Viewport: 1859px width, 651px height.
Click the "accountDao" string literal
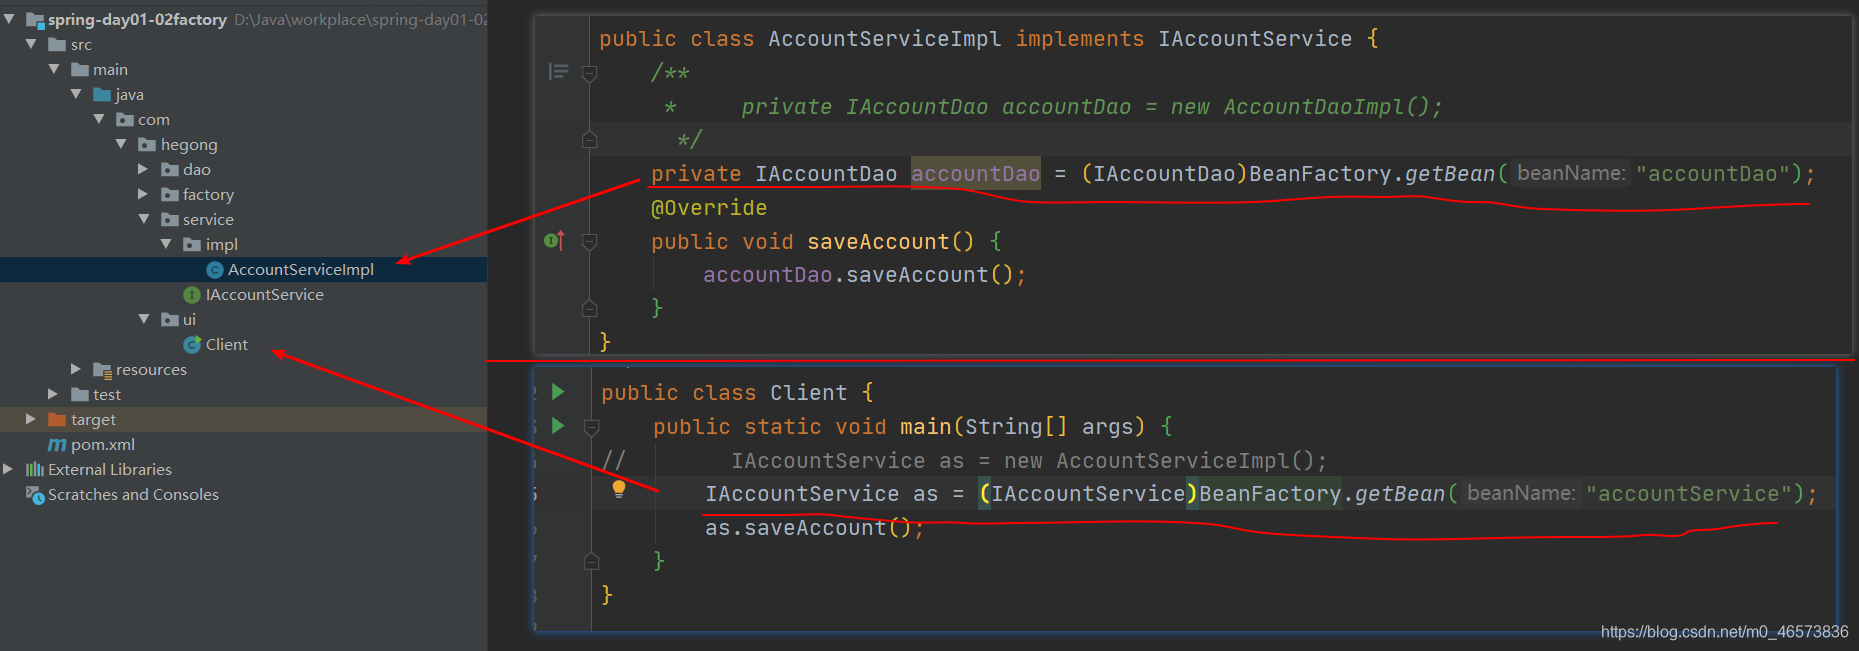tap(1712, 174)
